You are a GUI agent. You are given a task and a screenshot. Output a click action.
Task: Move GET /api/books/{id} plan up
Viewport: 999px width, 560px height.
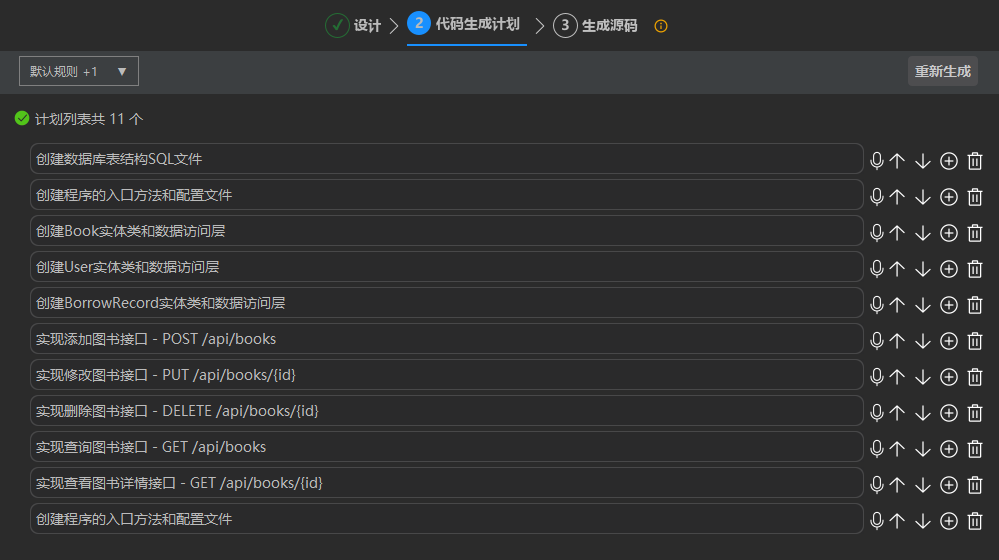pyautogui.click(x=897, y=484)
